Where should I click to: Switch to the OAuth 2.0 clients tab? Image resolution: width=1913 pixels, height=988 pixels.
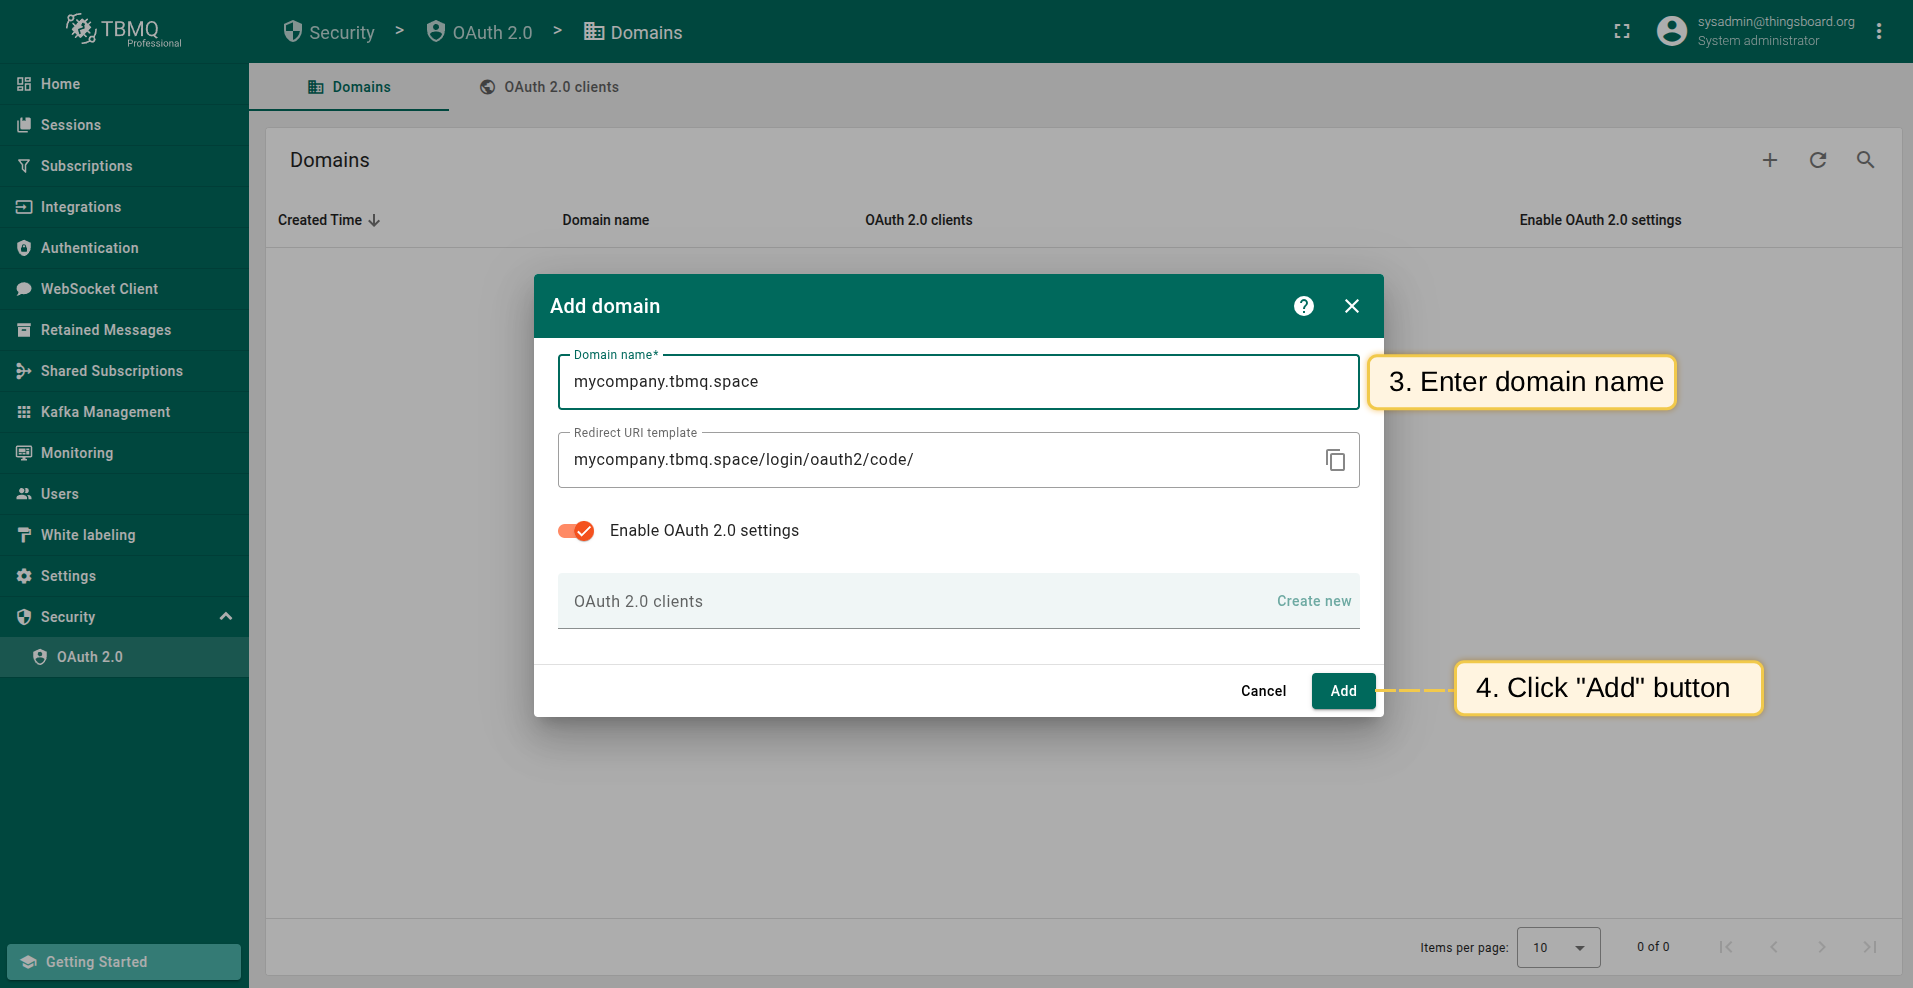click(x=560, y=87)
